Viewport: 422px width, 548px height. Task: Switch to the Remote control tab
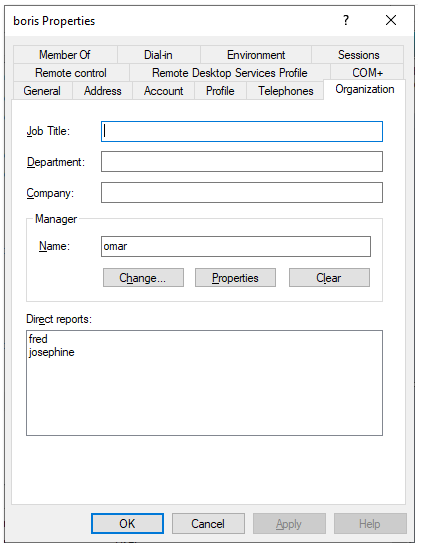[71, 73]
